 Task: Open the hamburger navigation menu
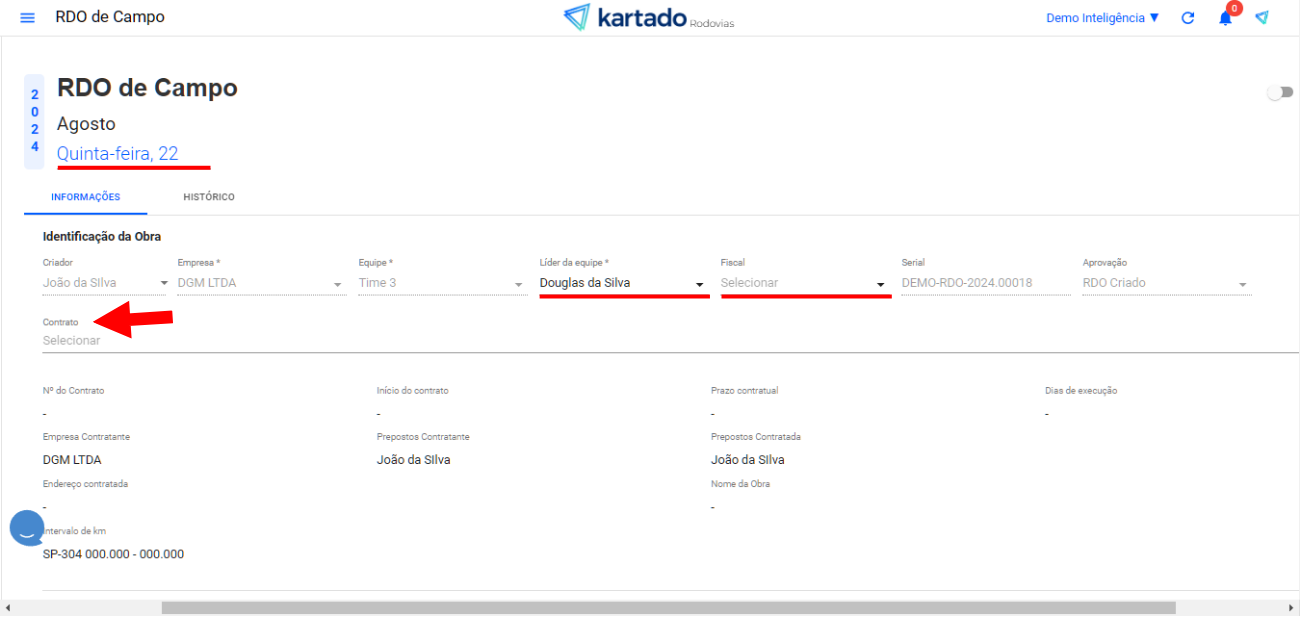(x=27, y=18)
